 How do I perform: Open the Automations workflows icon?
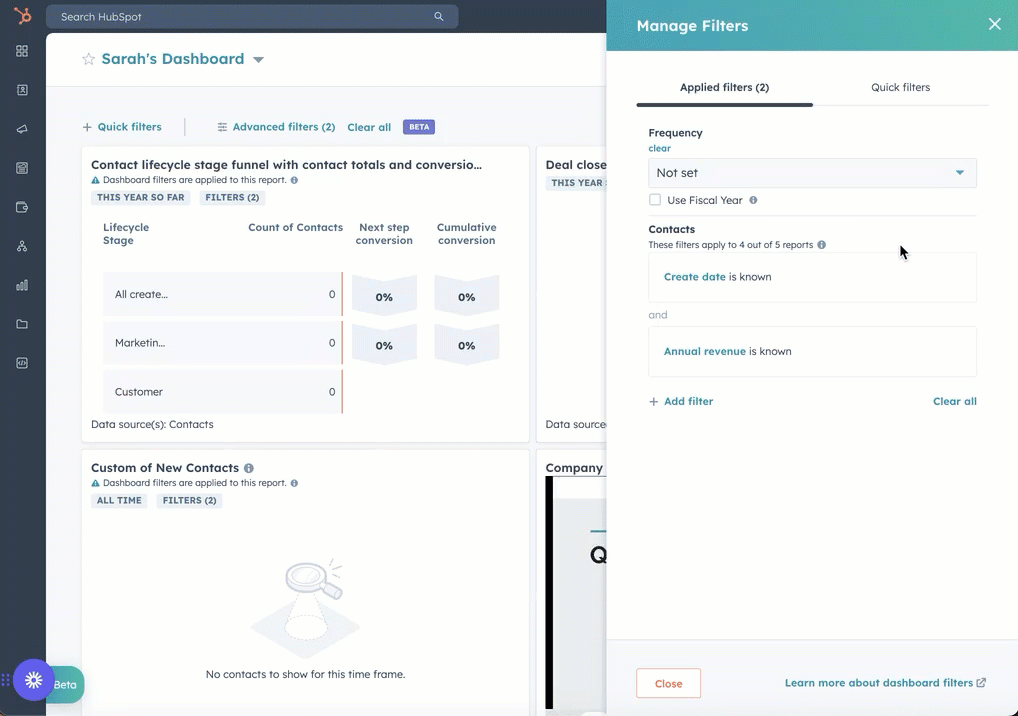point(21,245)
